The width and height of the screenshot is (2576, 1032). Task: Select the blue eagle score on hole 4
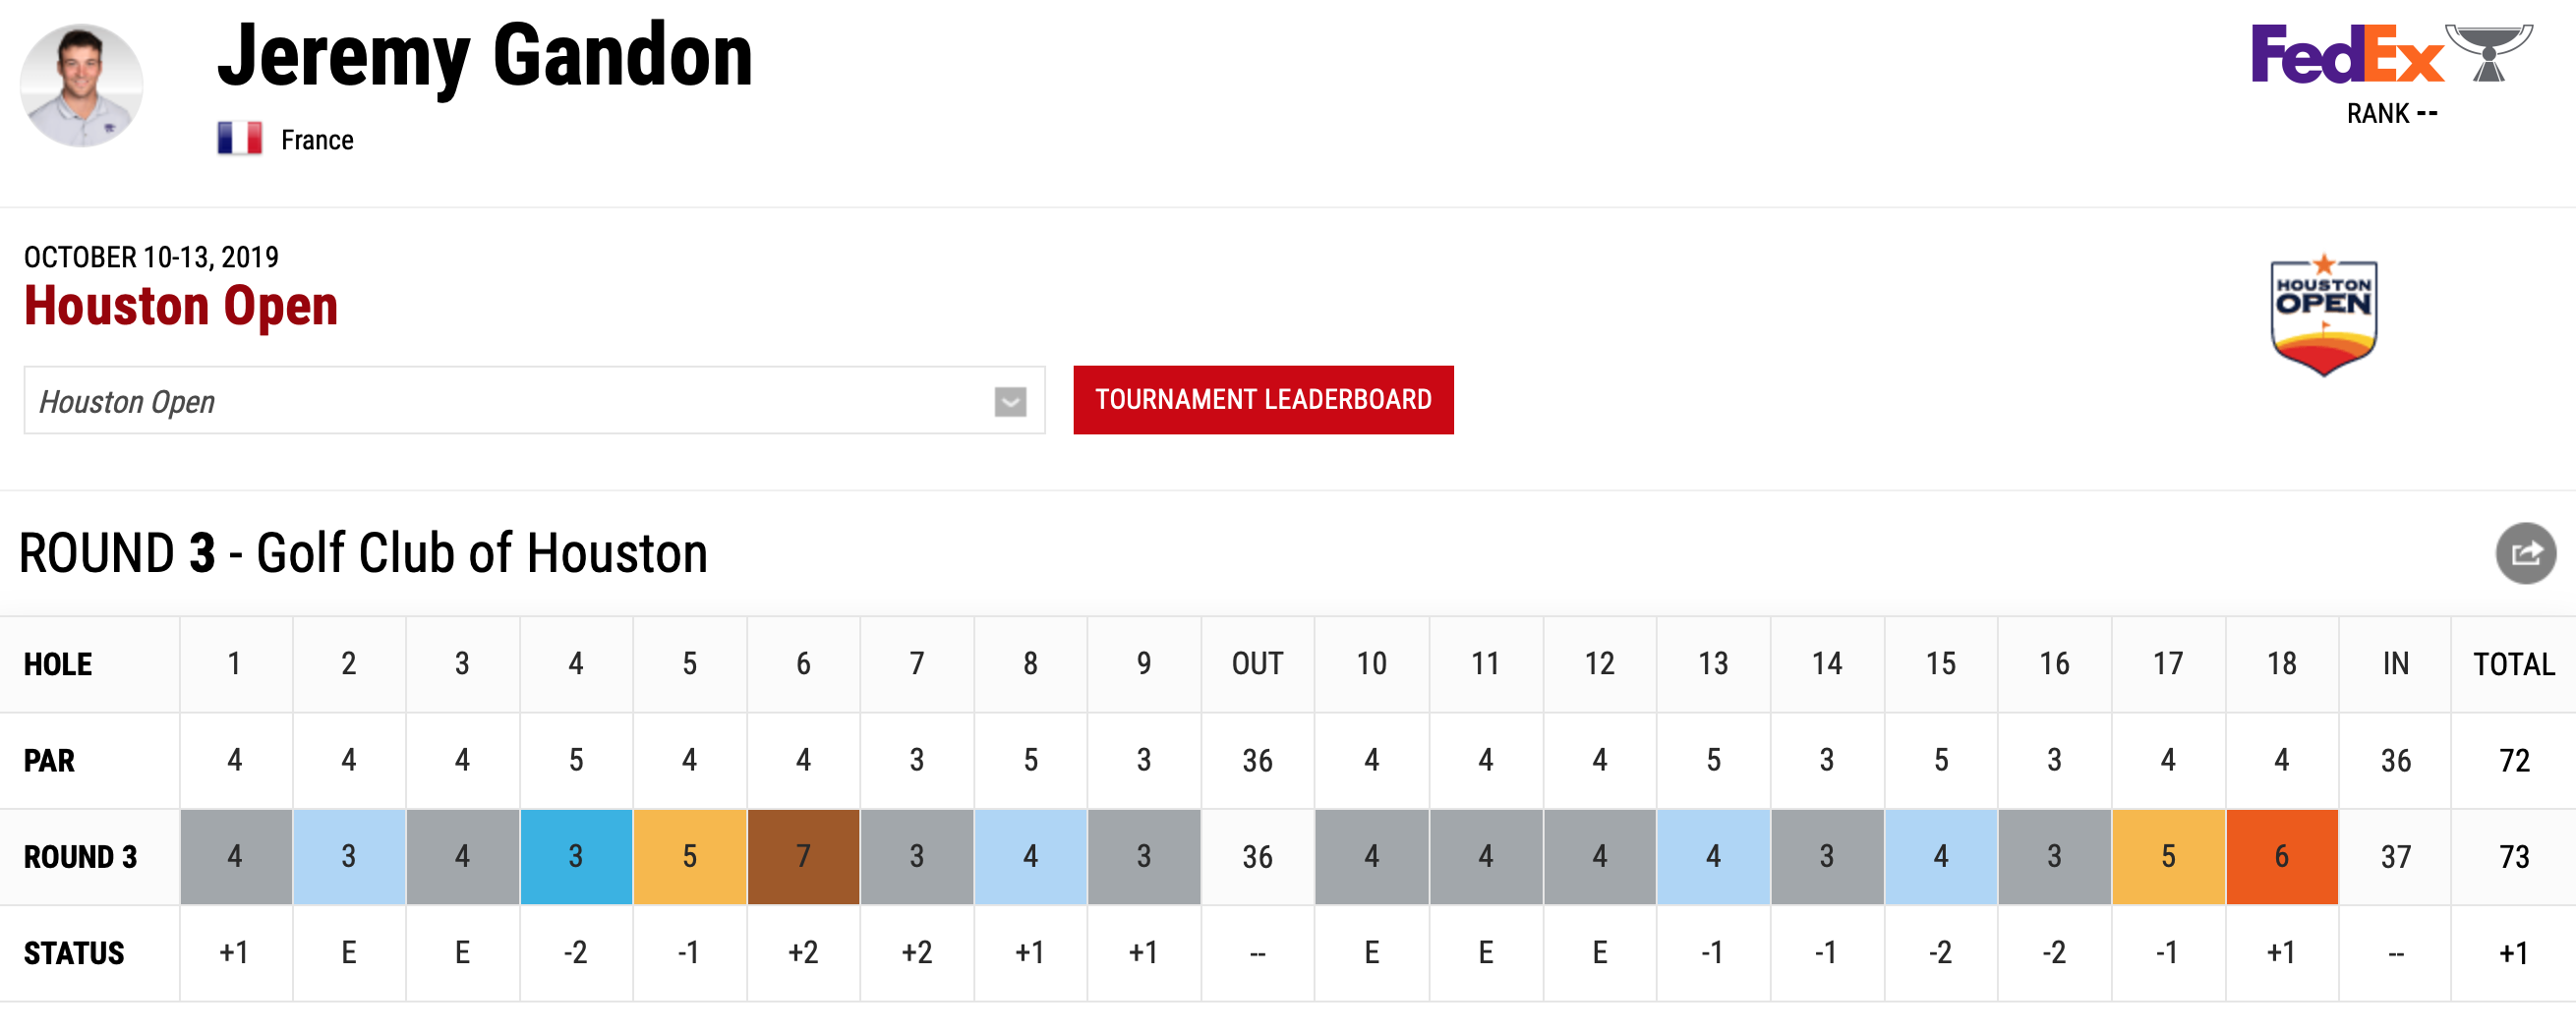coord(576,857)
